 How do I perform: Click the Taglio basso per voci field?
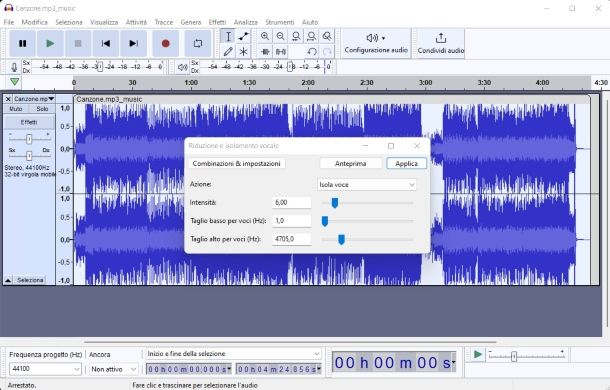tap(291, 221)
